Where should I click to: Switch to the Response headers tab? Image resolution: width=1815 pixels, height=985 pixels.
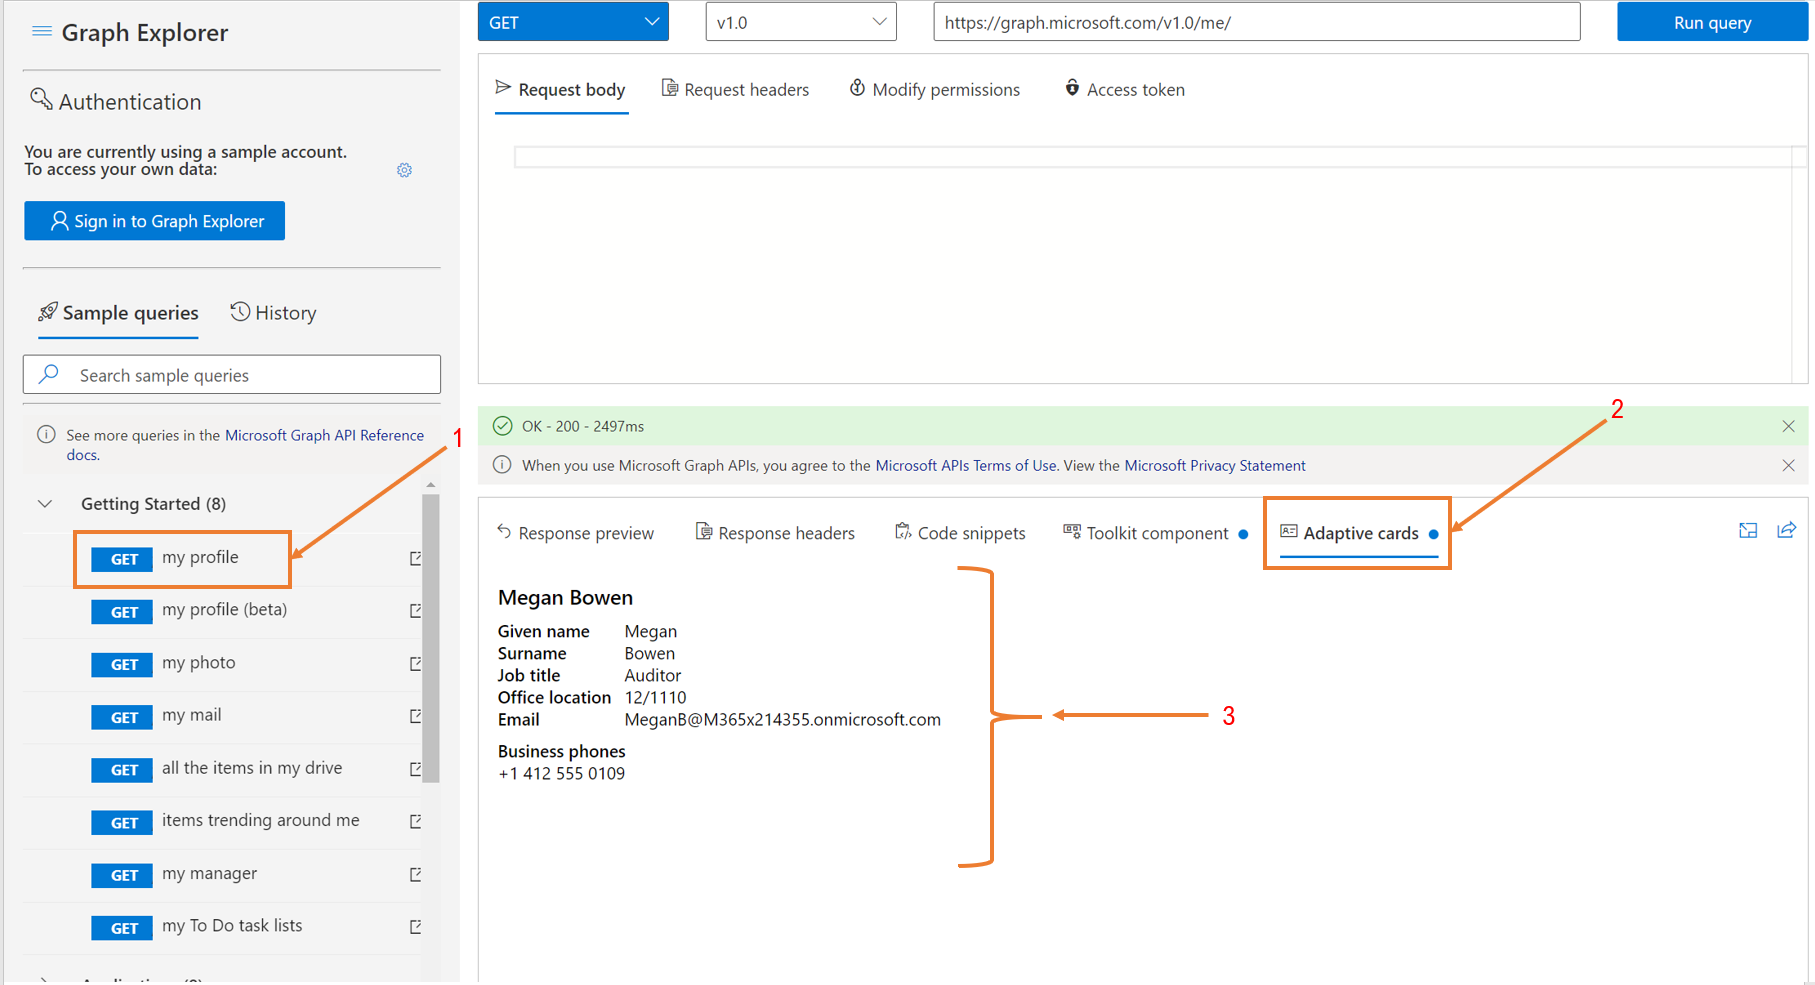pos(775,533)
